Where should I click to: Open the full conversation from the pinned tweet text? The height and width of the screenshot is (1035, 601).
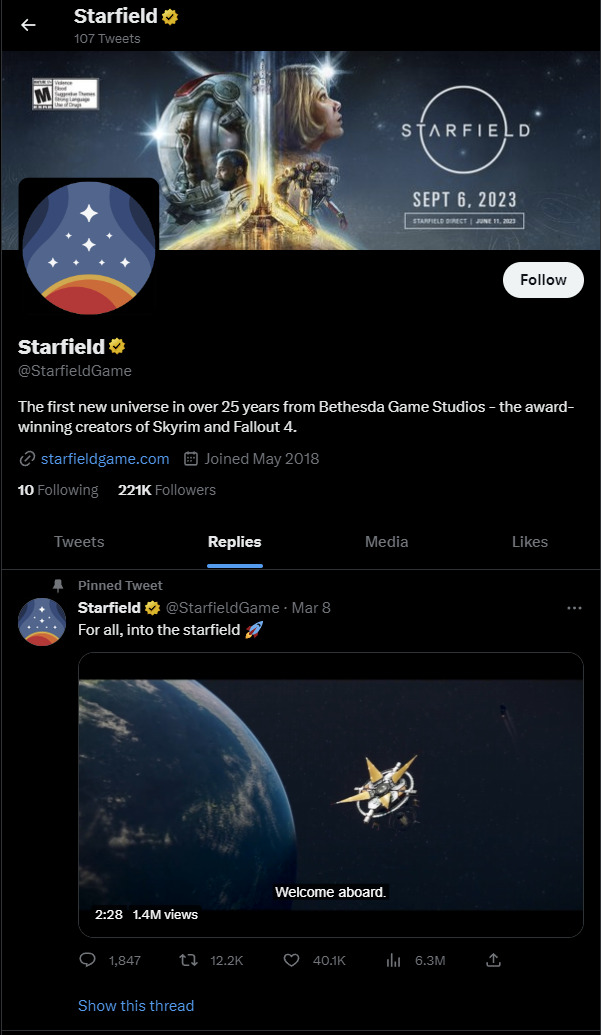[170, 630]
